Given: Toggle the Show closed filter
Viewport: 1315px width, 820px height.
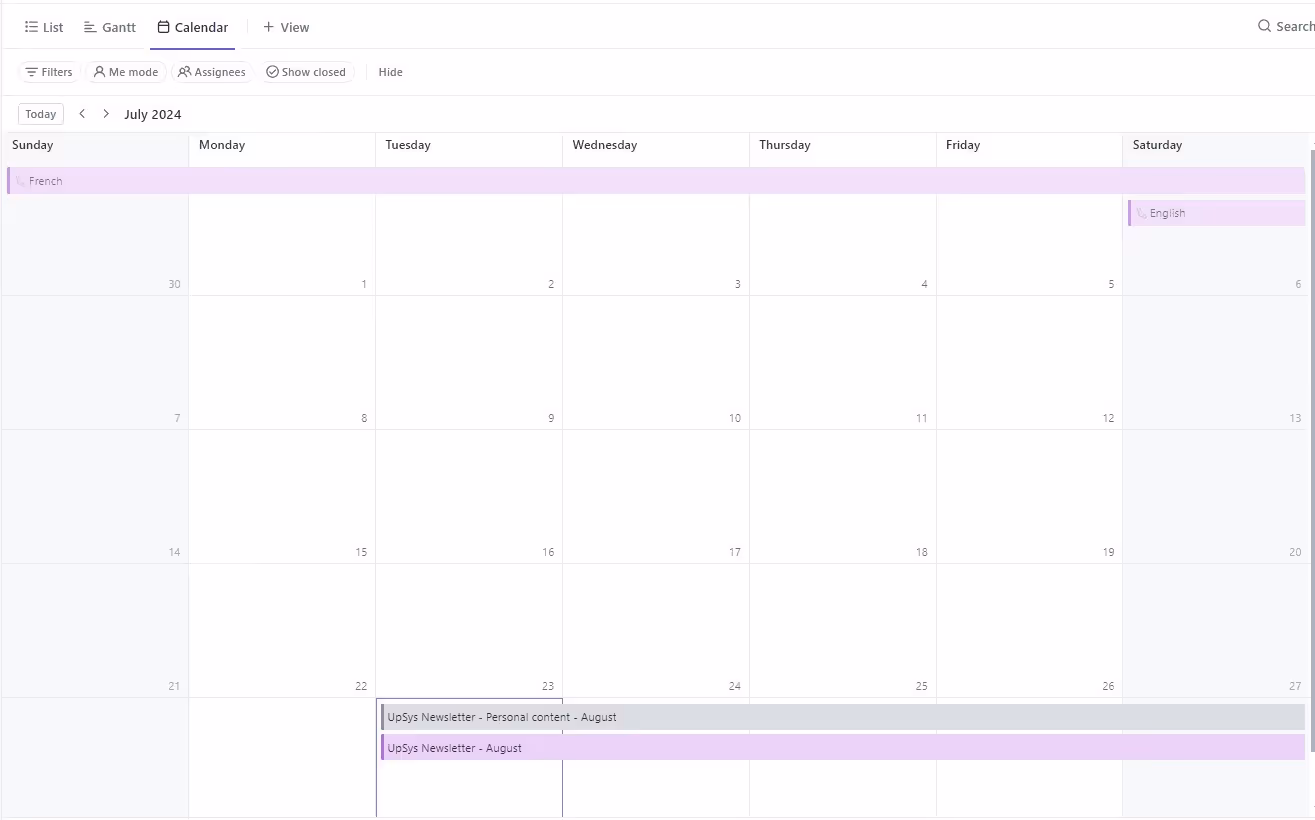Looking at the screenshot, I should (x=307, y=71).
